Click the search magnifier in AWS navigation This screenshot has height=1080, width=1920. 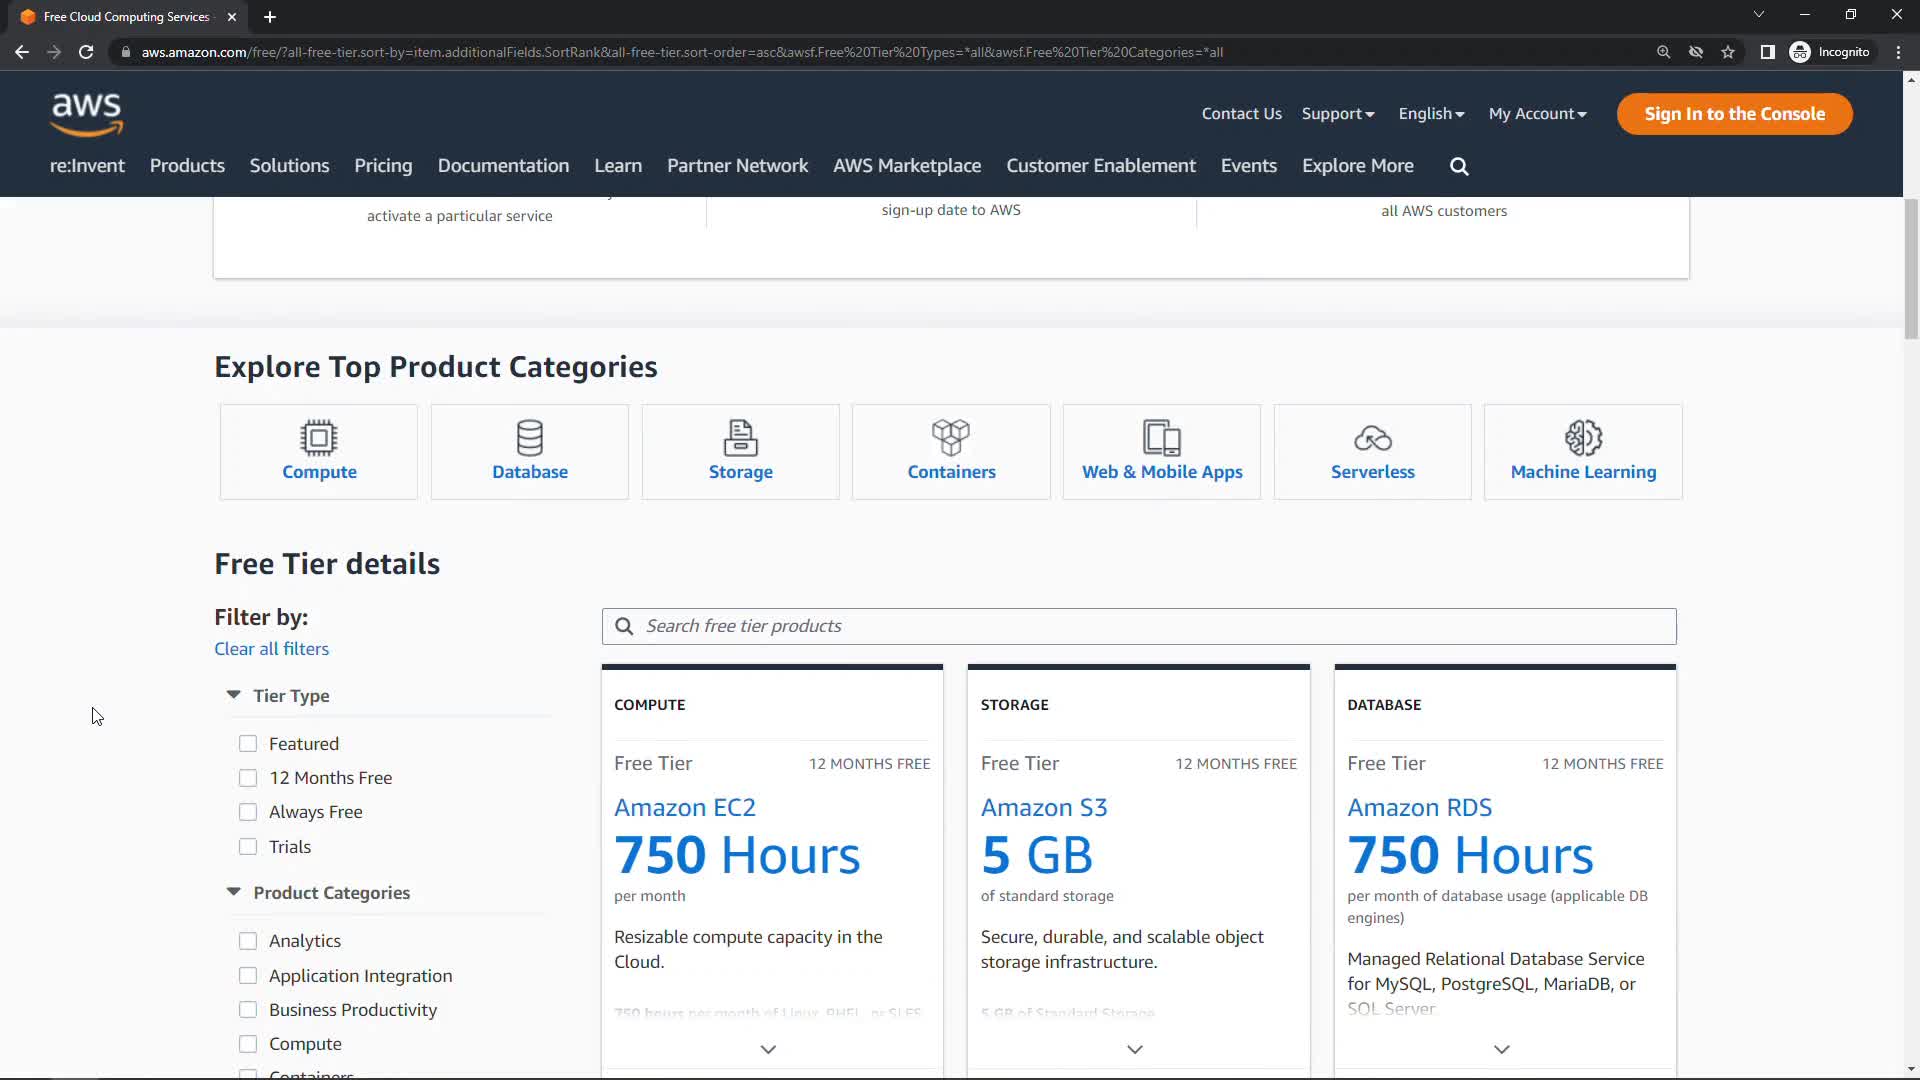[x=1459, y=167]
